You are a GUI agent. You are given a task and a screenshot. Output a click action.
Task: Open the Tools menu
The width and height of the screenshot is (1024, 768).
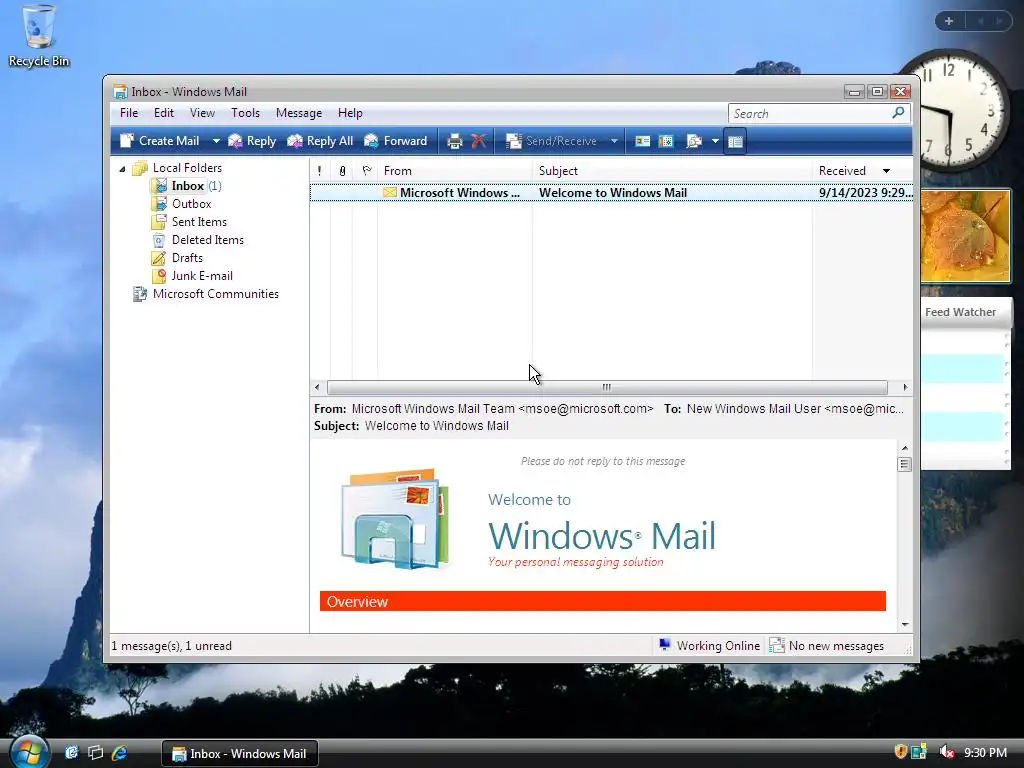coord(246,113)
